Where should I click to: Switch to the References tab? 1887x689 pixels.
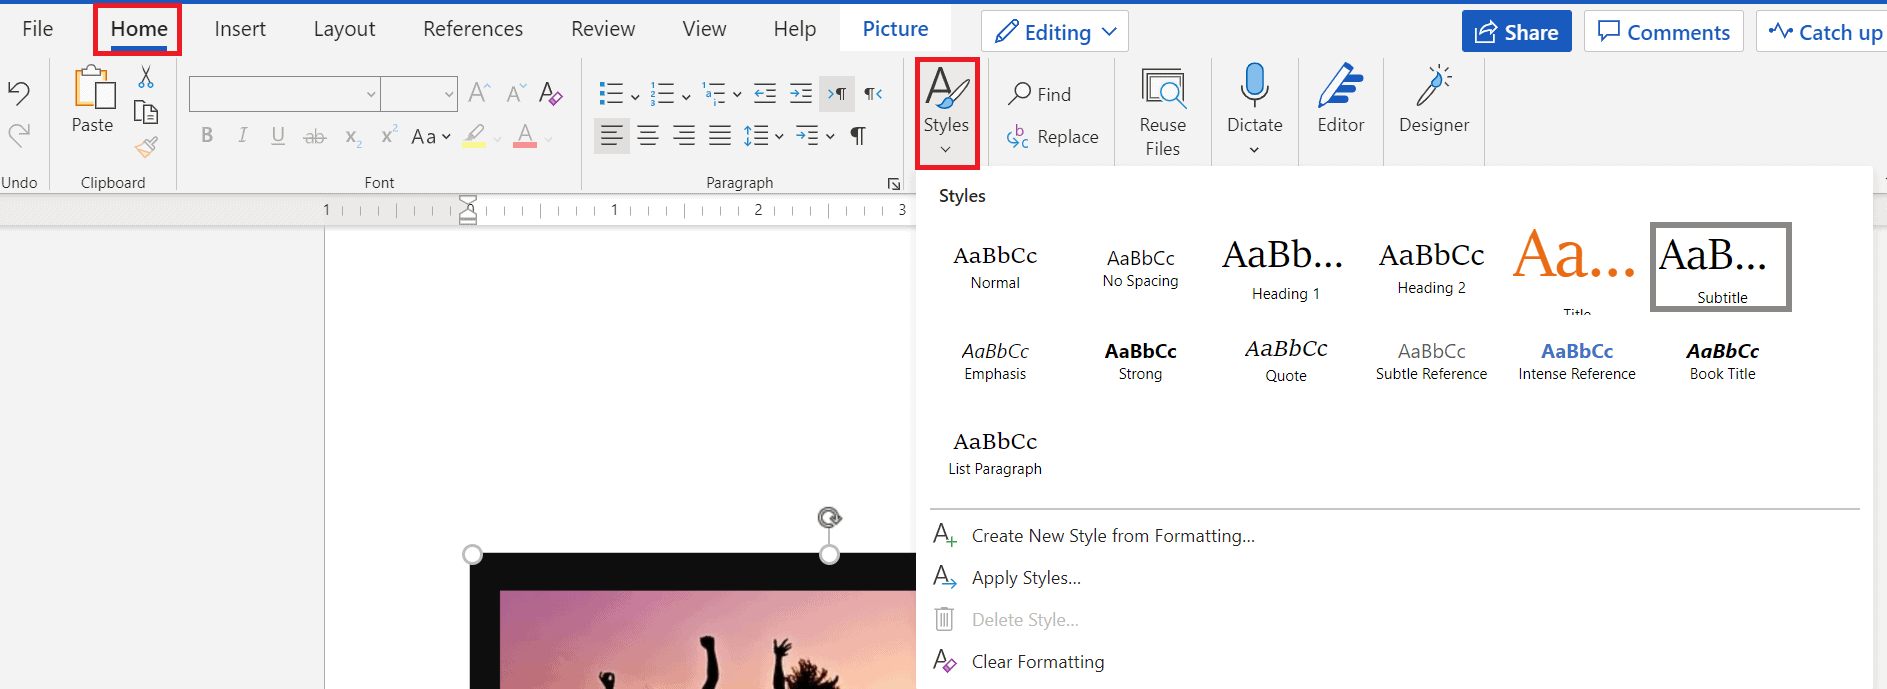pos(473,29)
